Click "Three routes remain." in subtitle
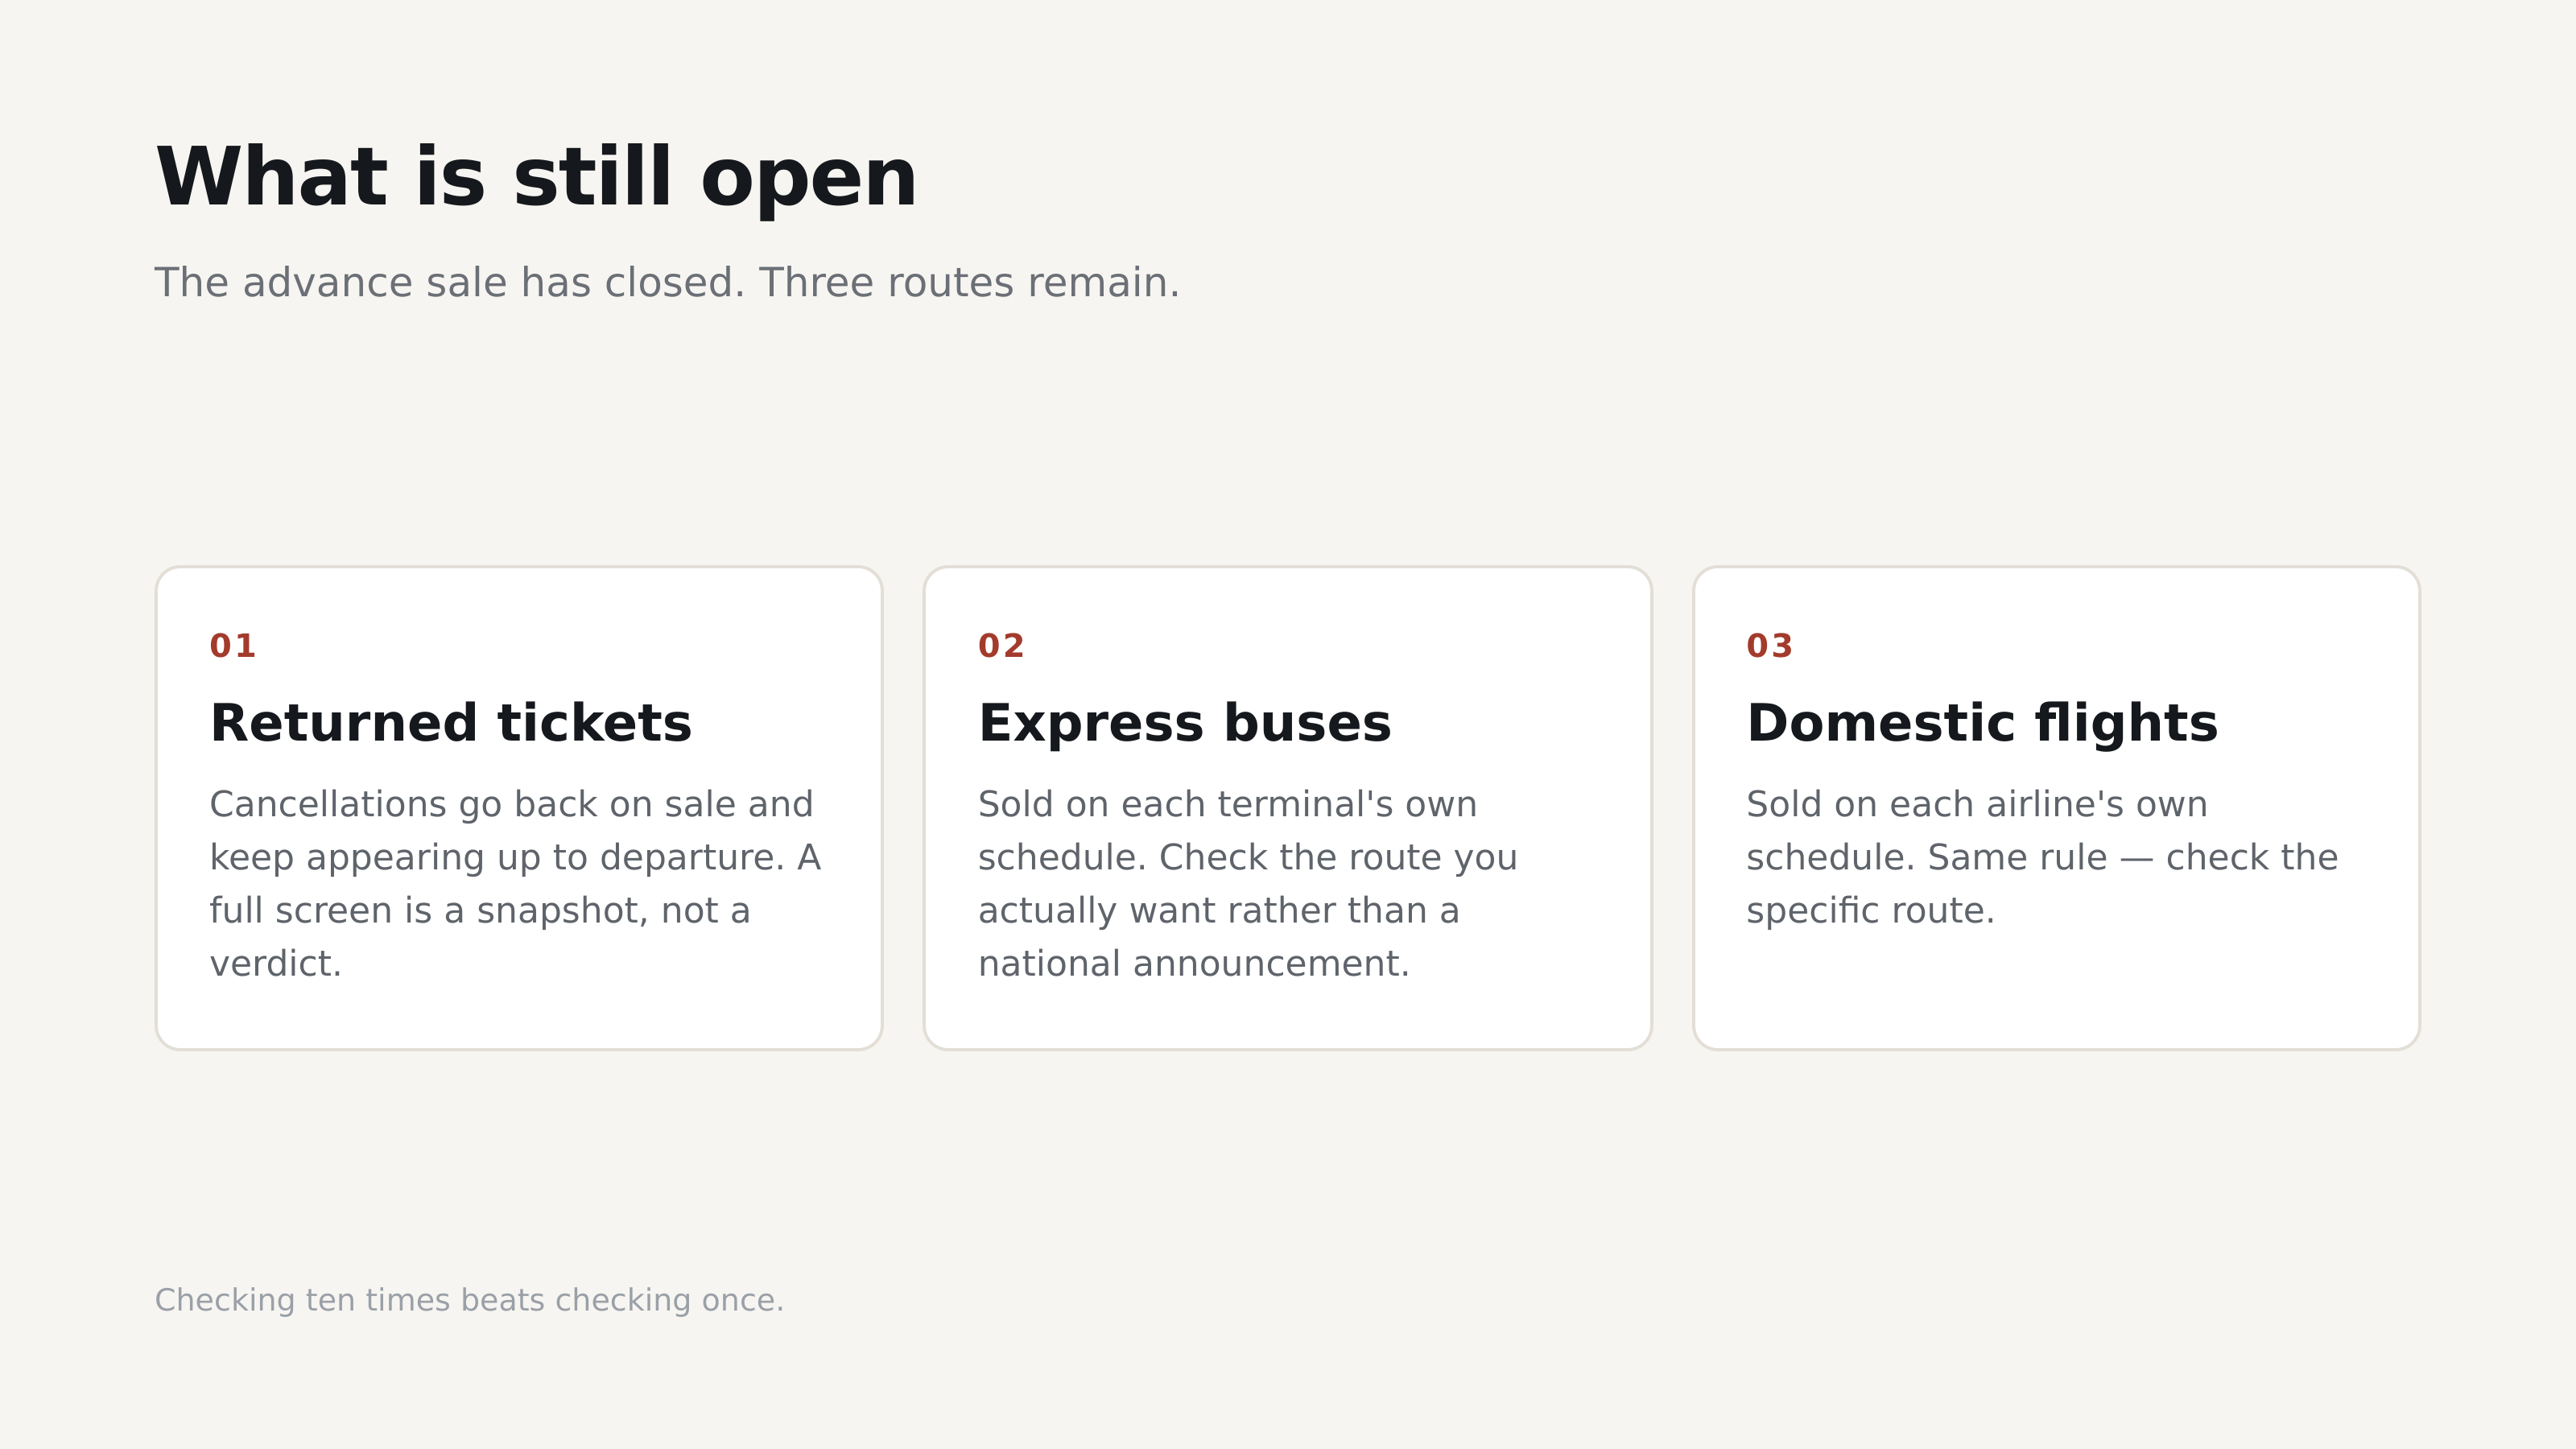Image resolution: width=2576 pixels, height=1449 pixels. [969, 283]
